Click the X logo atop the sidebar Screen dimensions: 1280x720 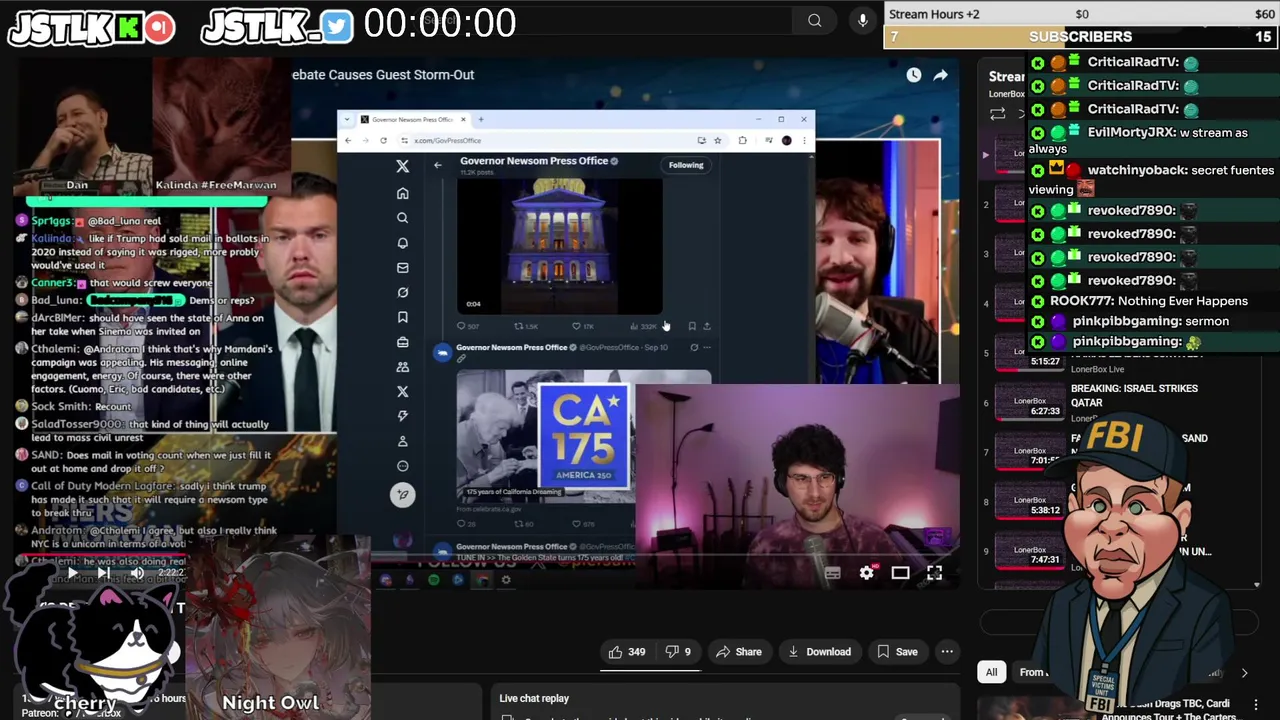403,167
